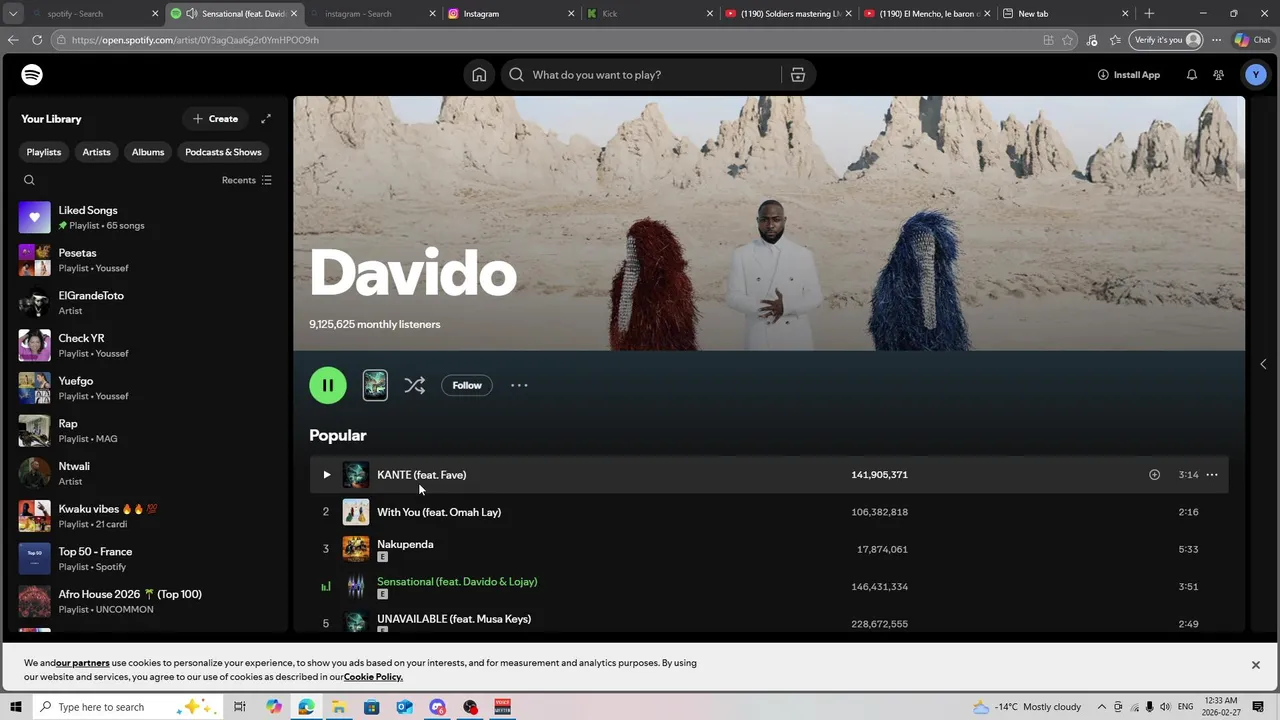Open the Browse icon in search bar
This screenshot has height=720, width=1280.
pyautogui.click(x=798, y=75)
